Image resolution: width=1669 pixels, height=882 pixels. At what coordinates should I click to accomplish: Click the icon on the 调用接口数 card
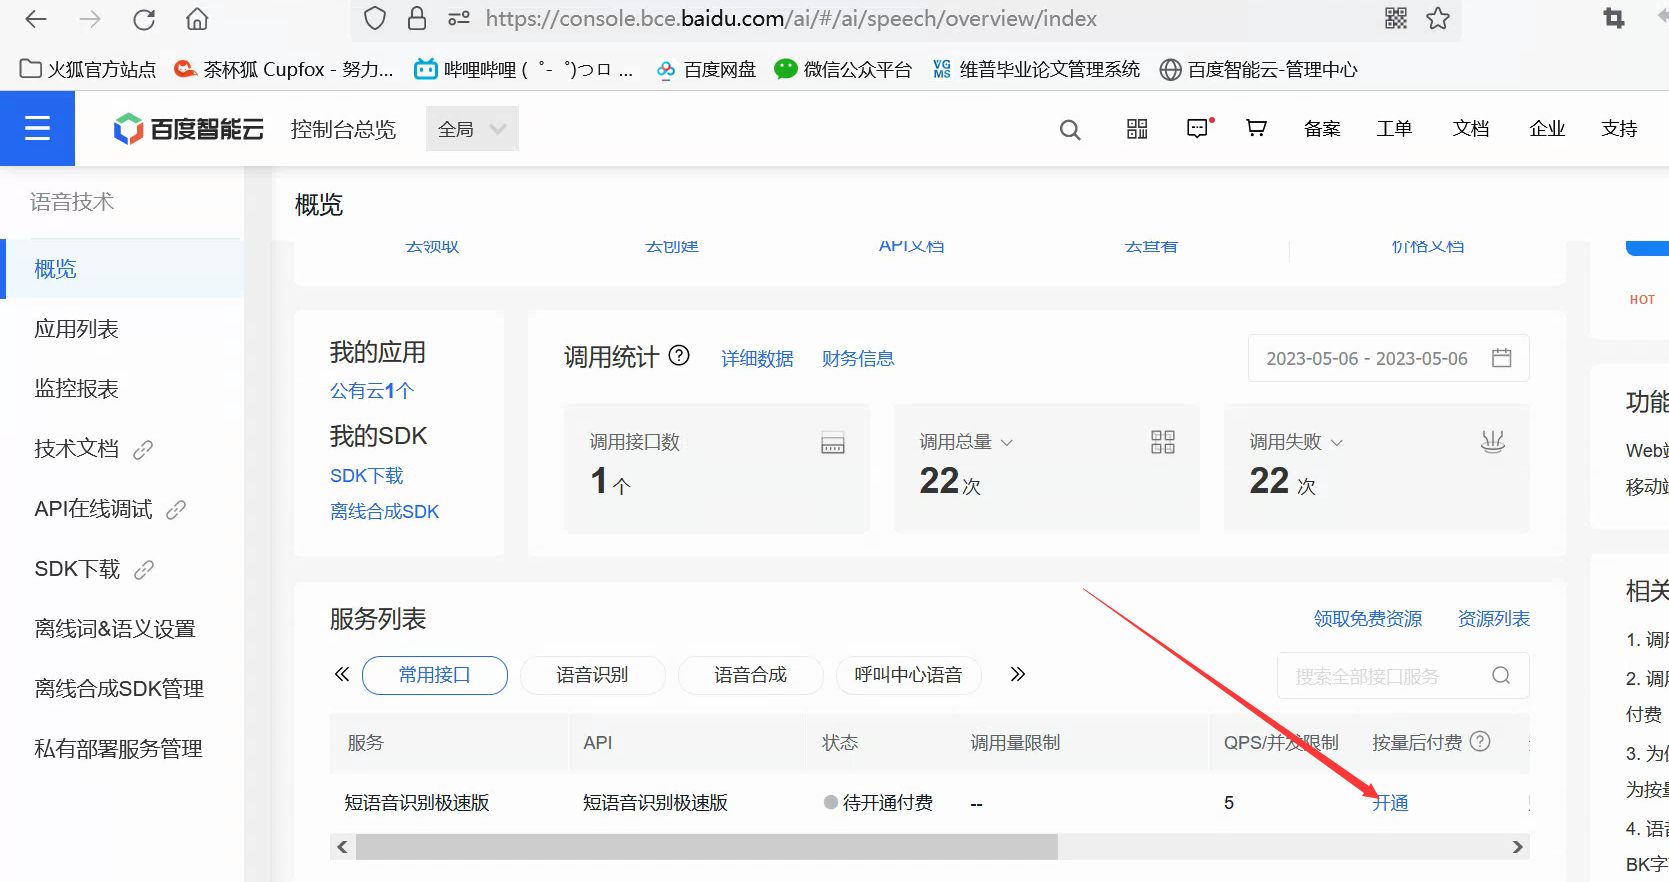833,443
